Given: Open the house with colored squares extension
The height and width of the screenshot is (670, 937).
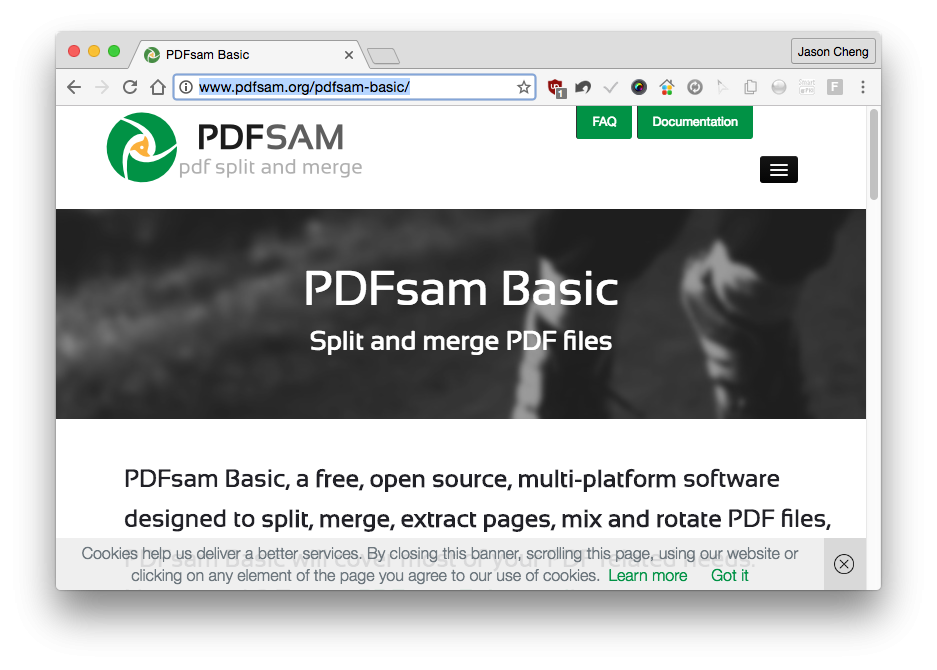Looking at the screenshot, I should pyautogui.click(x=666, y=88).
